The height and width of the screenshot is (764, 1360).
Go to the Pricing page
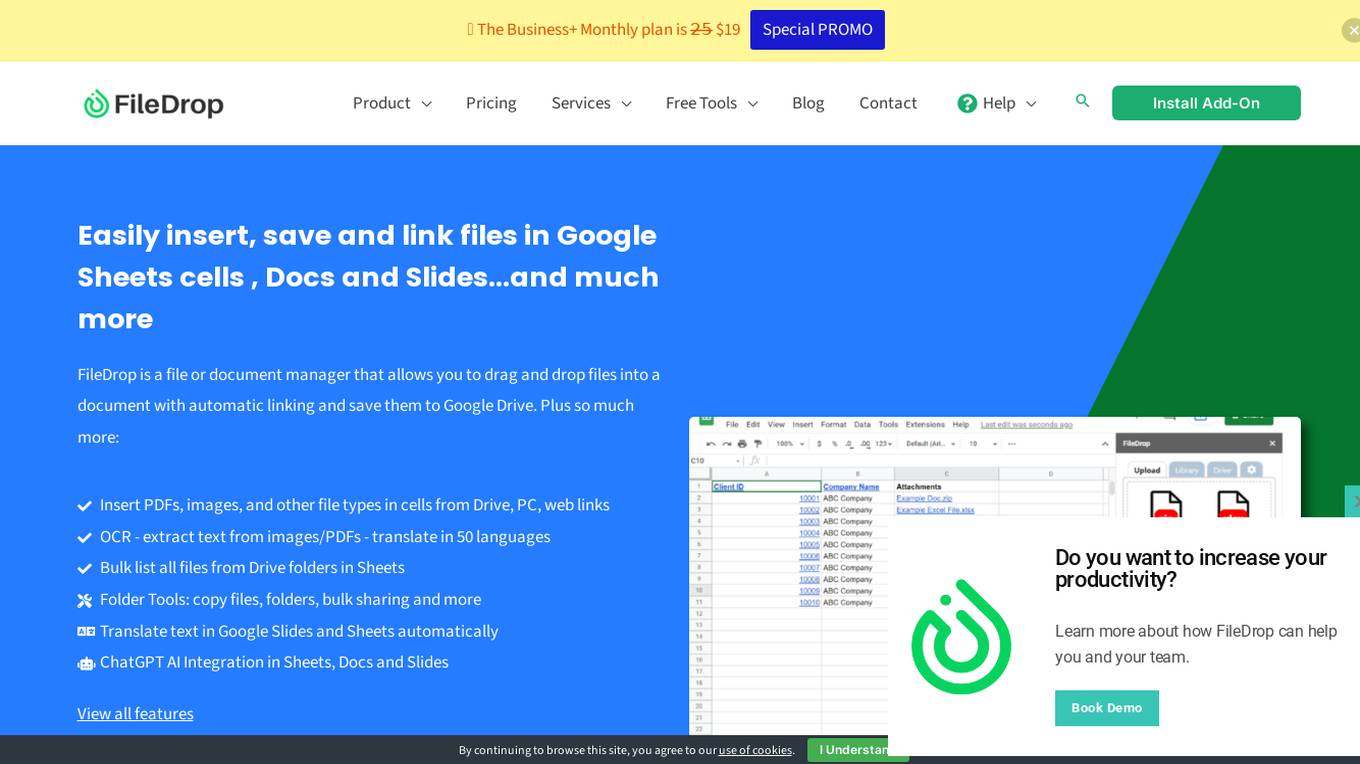coord(491,103)
